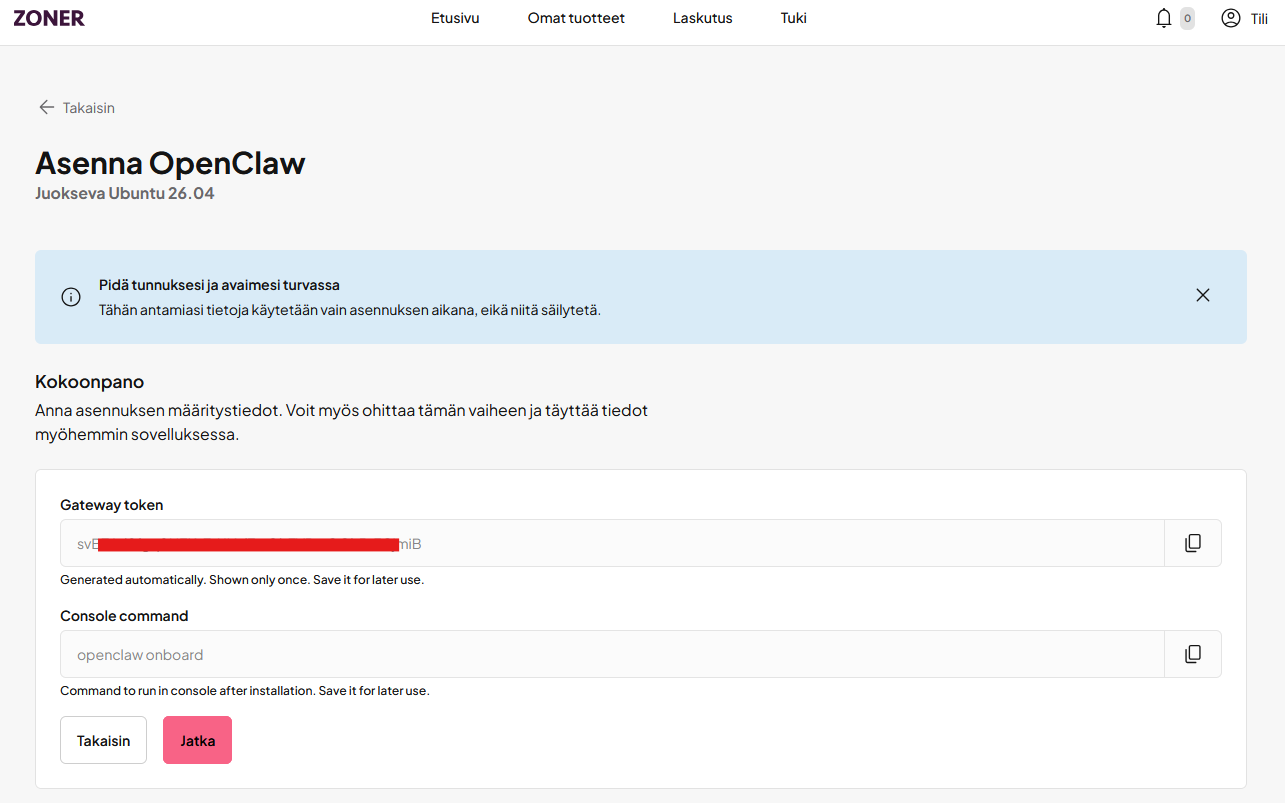
Task: Open the Tili account menu
Action: [x=1245, y=18]
